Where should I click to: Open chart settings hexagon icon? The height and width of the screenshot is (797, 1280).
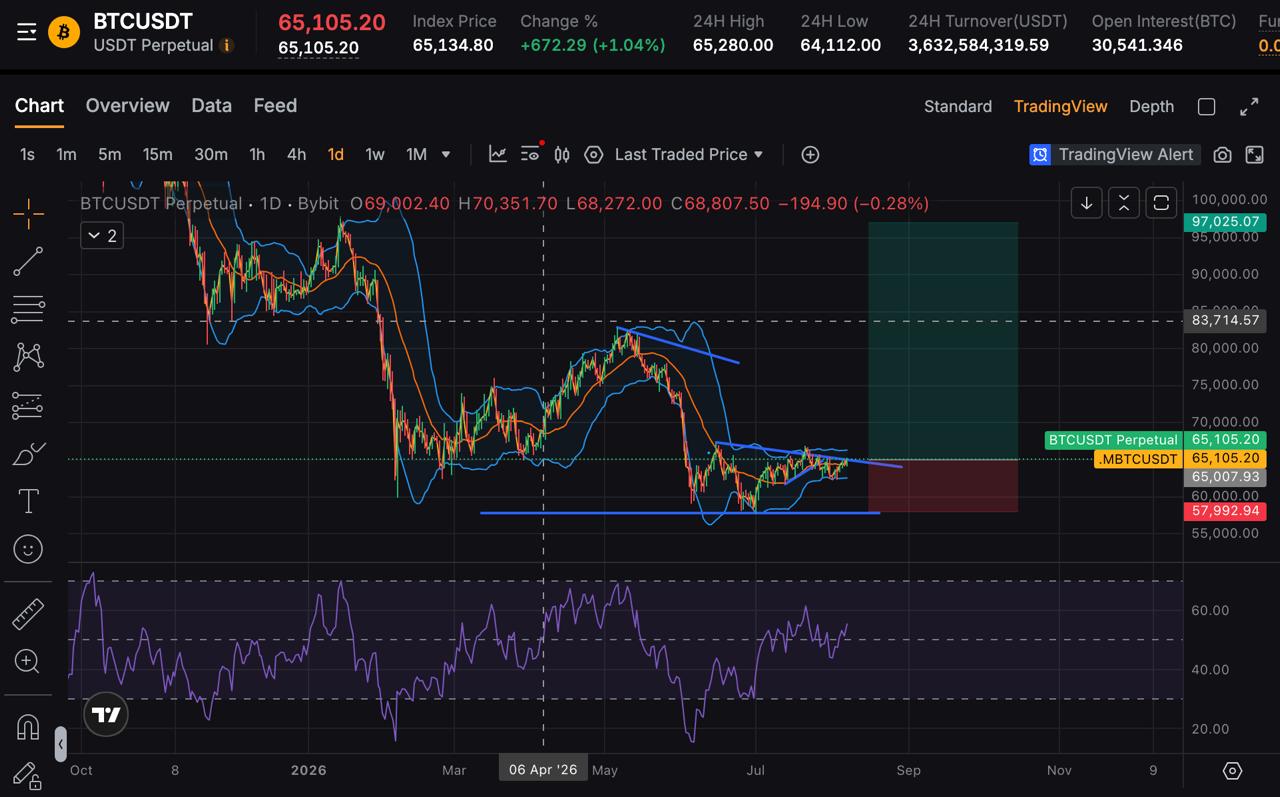pyautogui.click(x=594, y=154)
